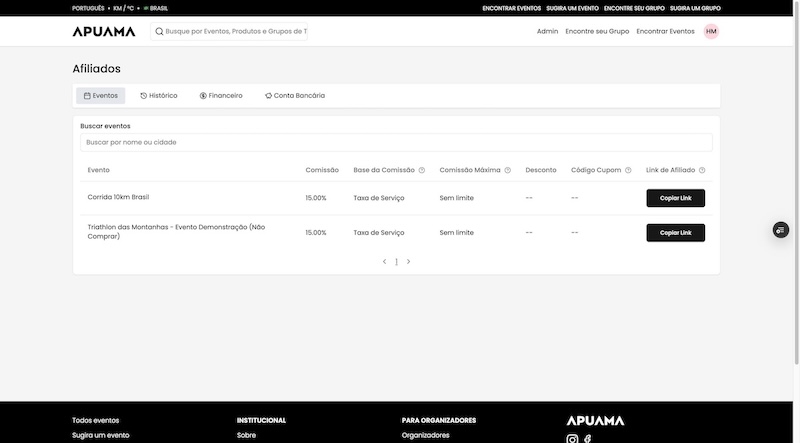800x443 pixels.
Task: Focus the header search field
Action: pyautogui.click(x=229, y=32)
